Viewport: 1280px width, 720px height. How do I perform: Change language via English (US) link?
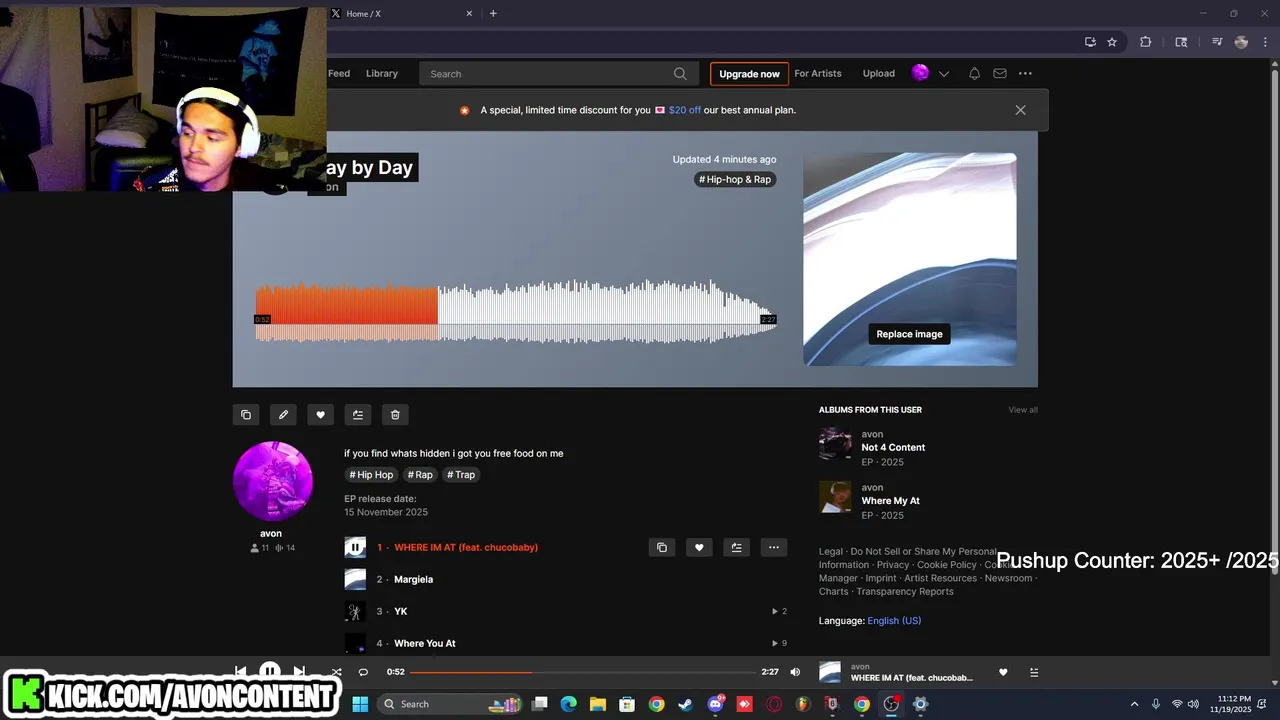[894, 621]
